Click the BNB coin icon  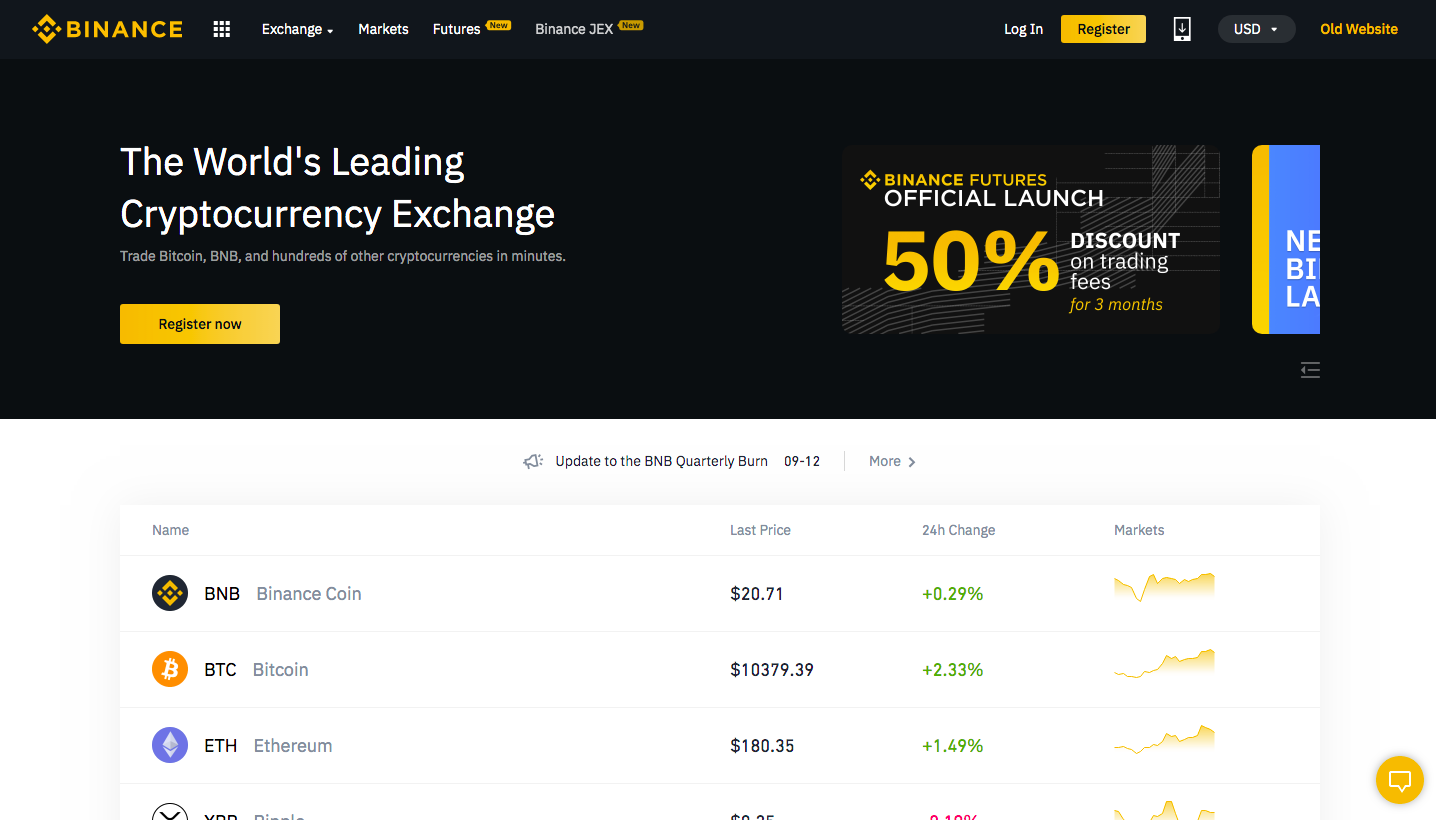[170, 593]
